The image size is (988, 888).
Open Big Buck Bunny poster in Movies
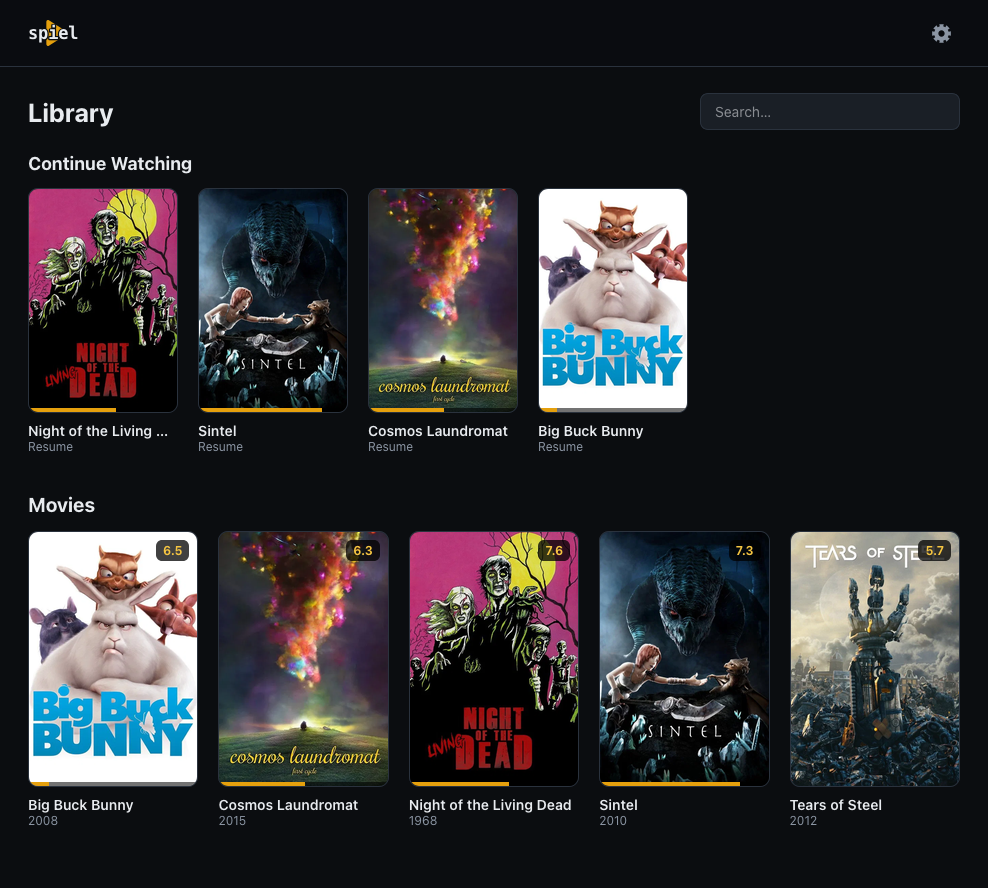(x=113, y=659)
